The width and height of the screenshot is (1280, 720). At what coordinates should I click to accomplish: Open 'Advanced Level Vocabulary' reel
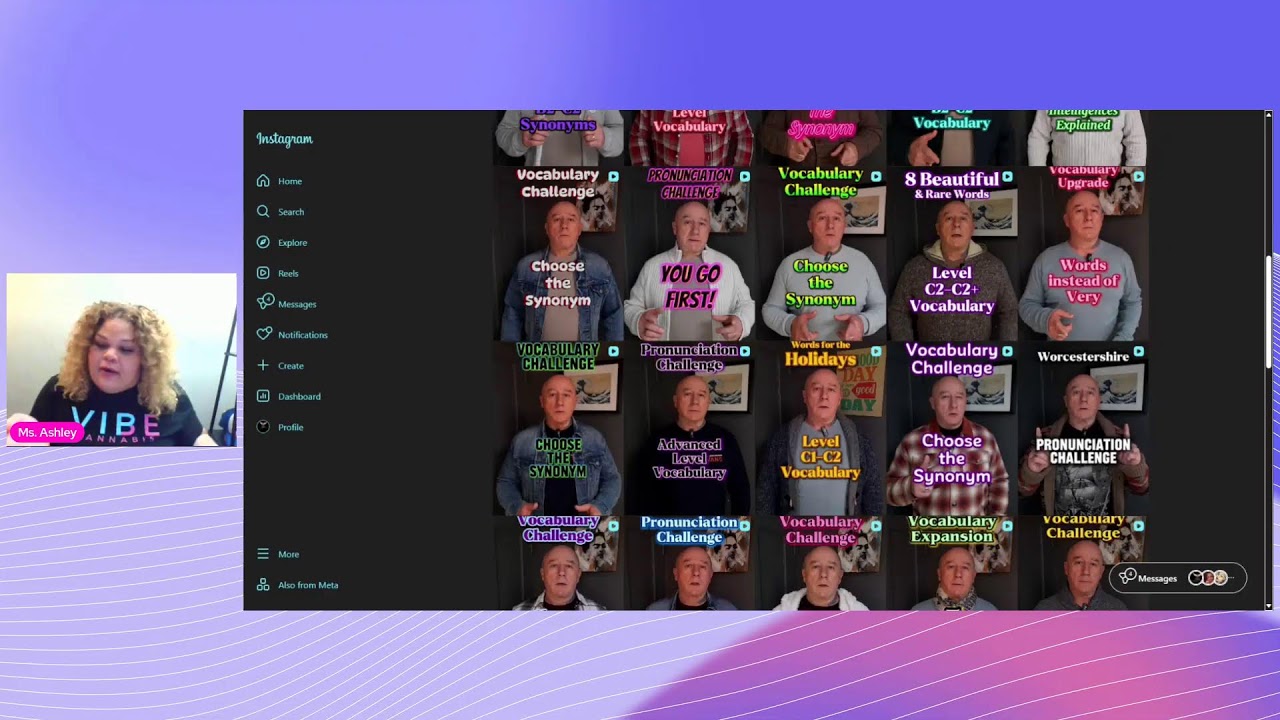[x=689, y=429]
